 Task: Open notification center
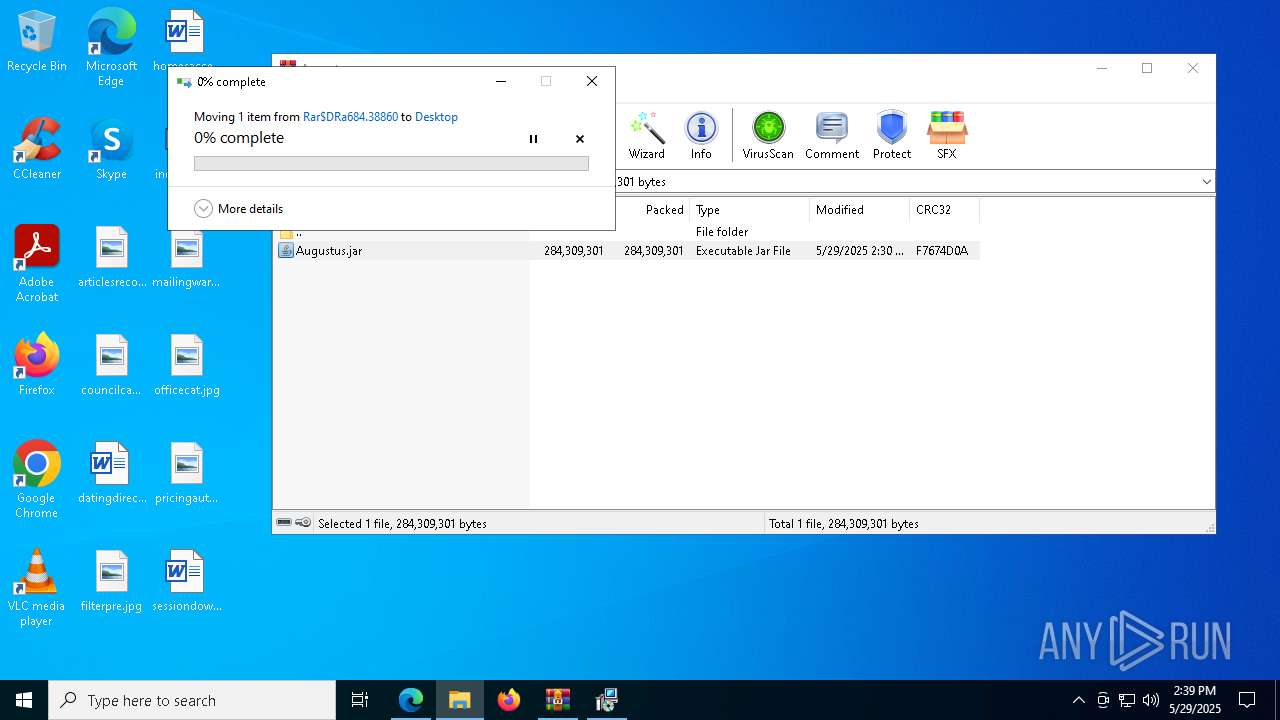point(1247,700)
